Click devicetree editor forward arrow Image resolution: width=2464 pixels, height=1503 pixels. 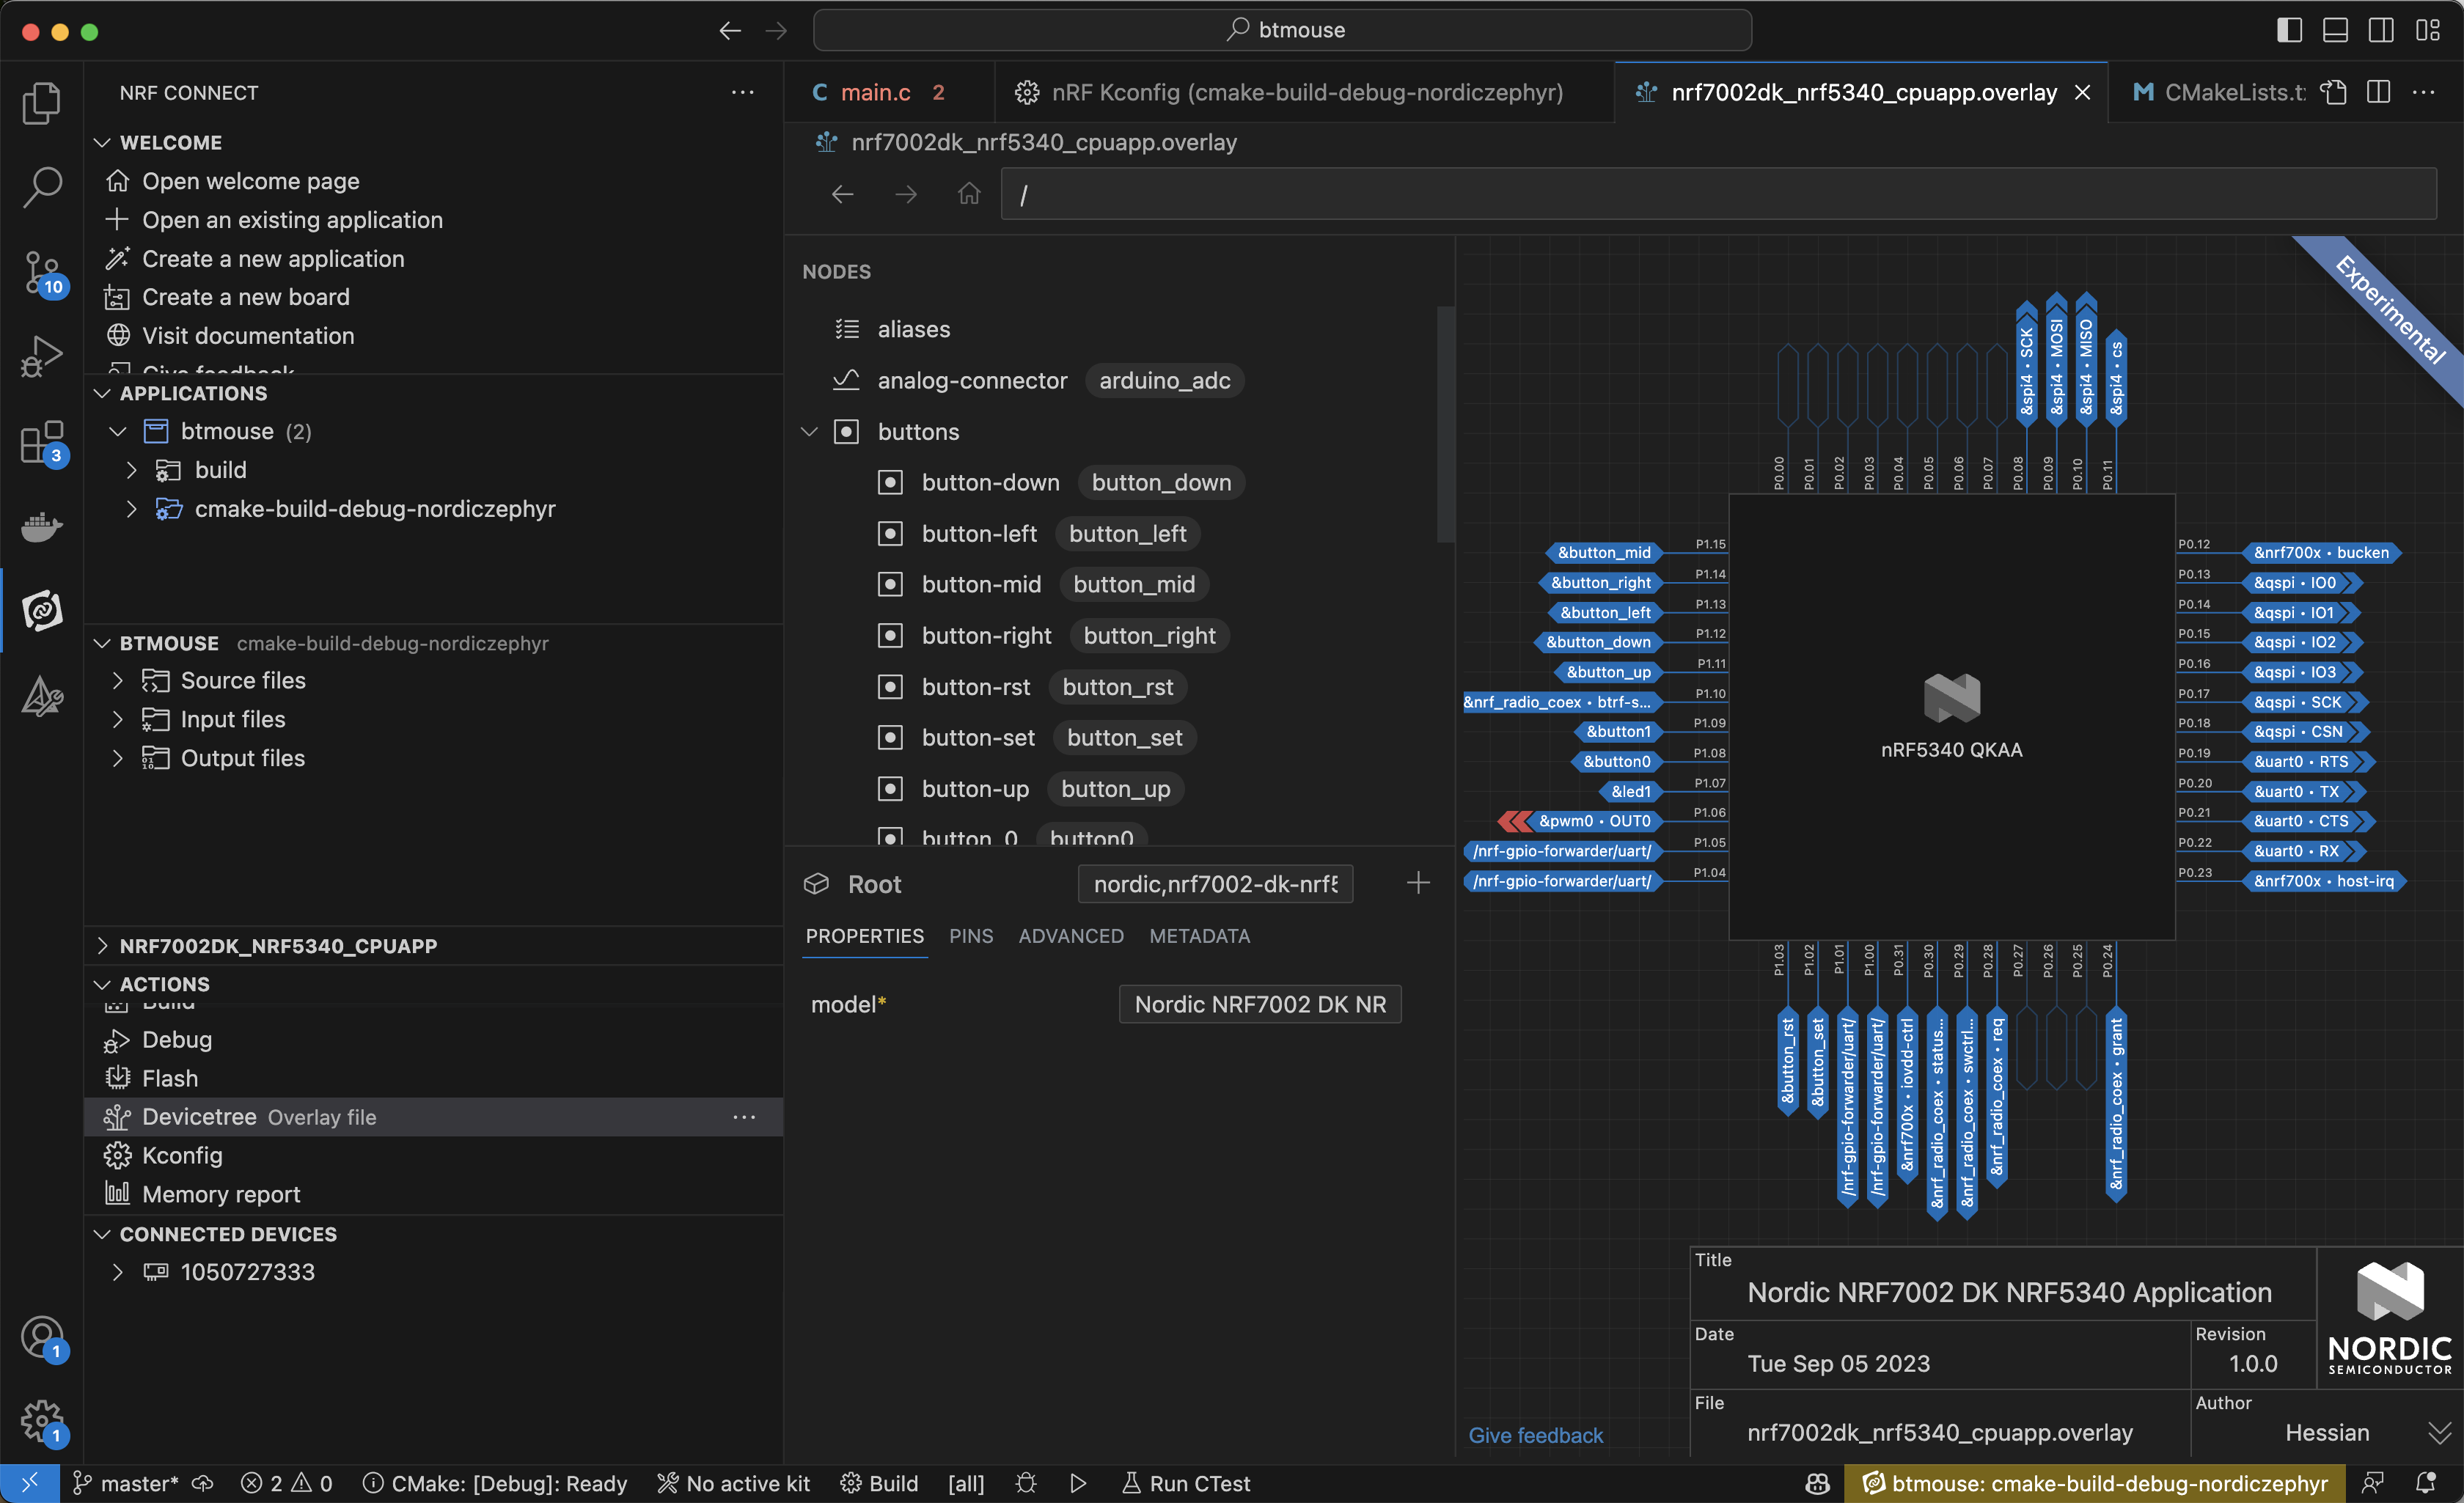pos(906,194)
